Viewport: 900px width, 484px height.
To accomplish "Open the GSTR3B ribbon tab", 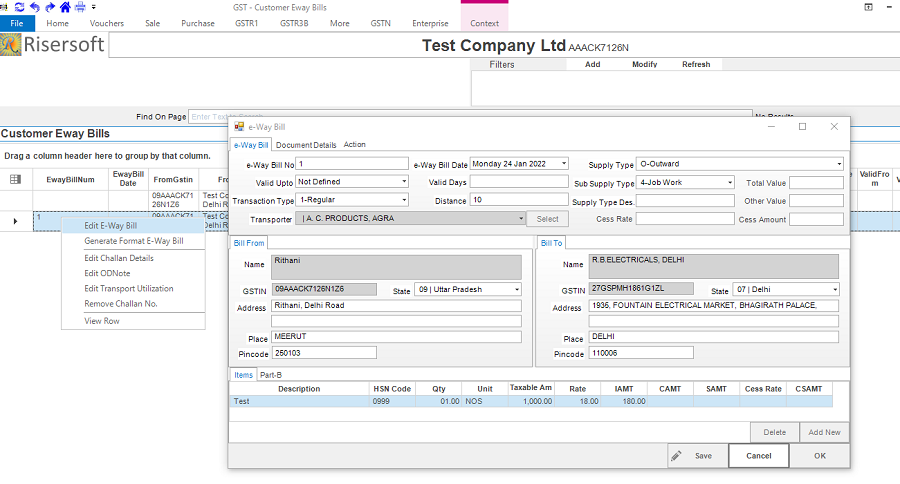I will (x=294, y=22).
